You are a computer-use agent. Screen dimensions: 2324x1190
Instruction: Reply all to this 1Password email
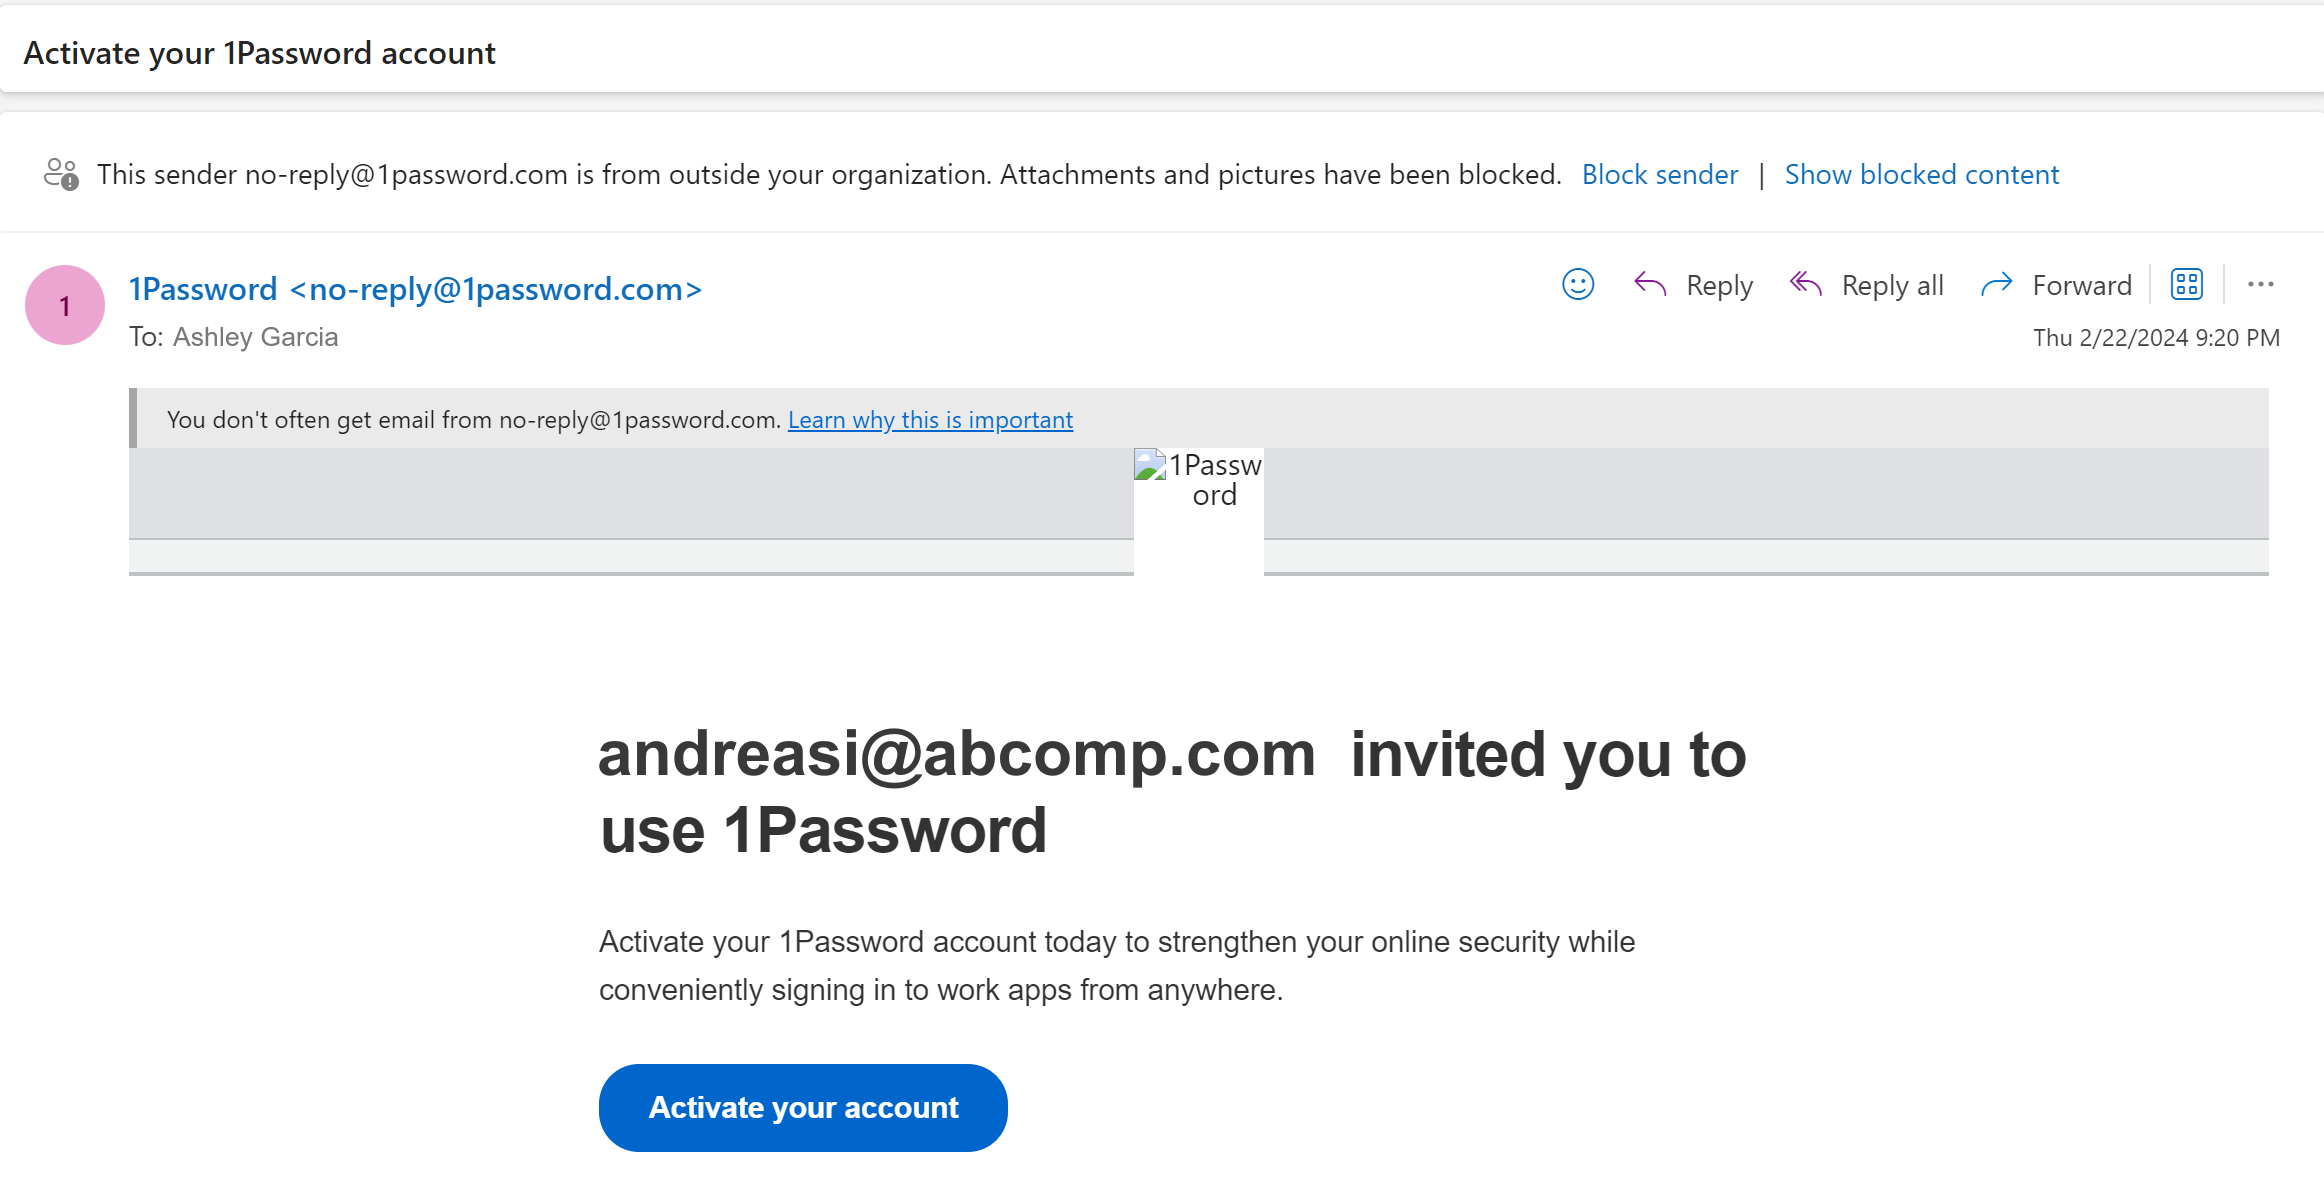coord(1866,286)
